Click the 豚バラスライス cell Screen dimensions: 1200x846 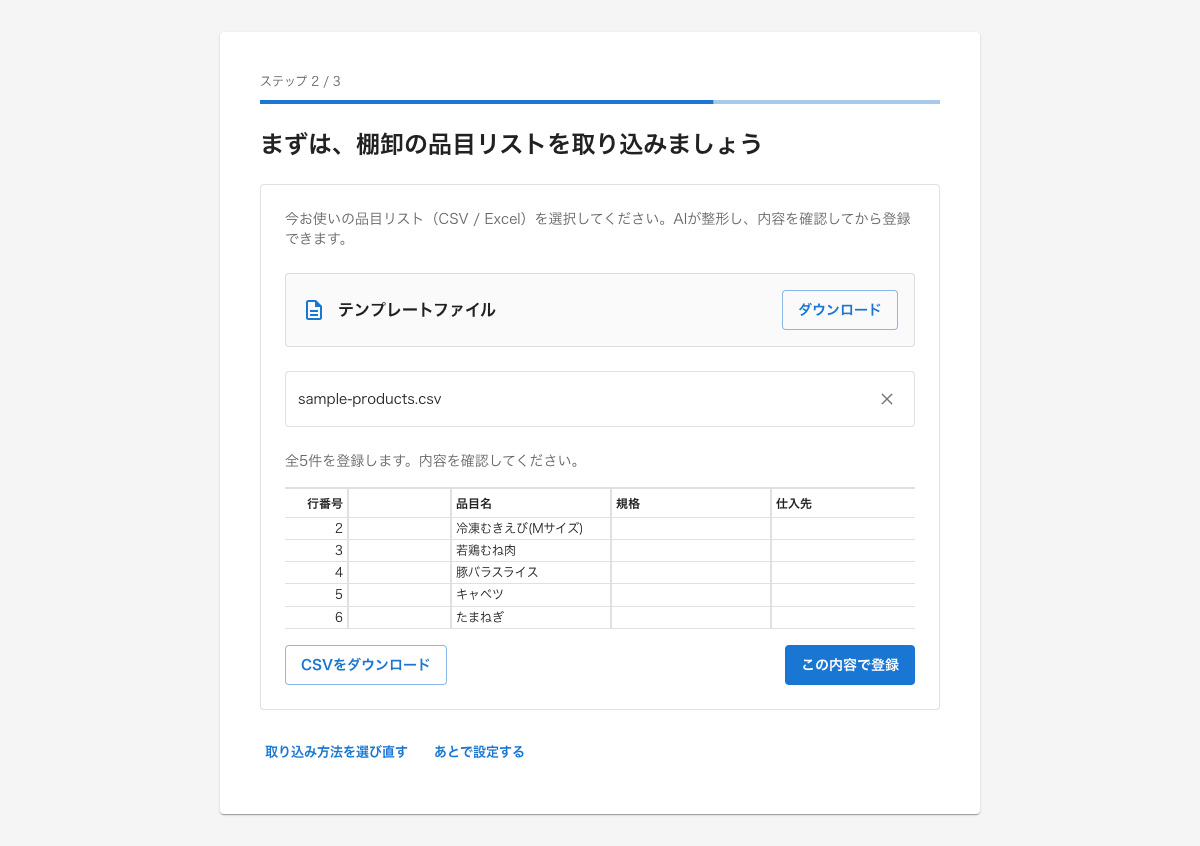click(x=531, y=572)
